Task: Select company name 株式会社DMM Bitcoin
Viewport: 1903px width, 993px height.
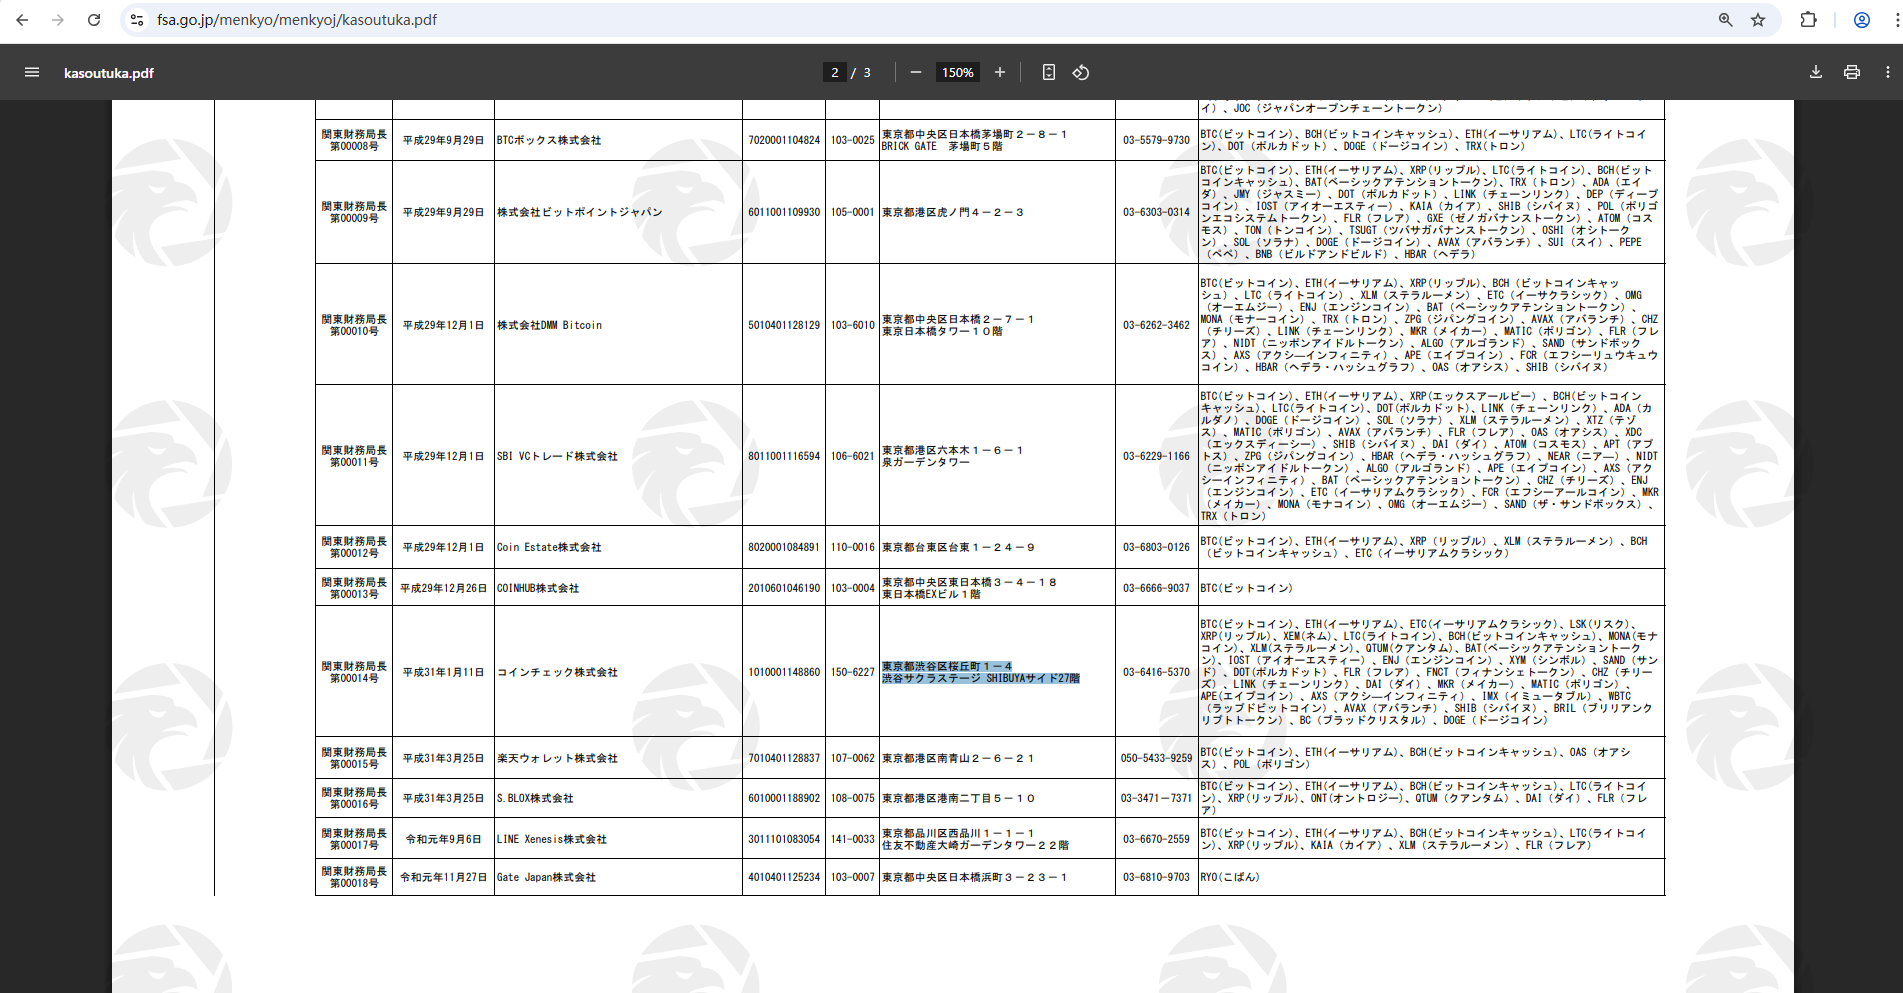Action: 549,325
